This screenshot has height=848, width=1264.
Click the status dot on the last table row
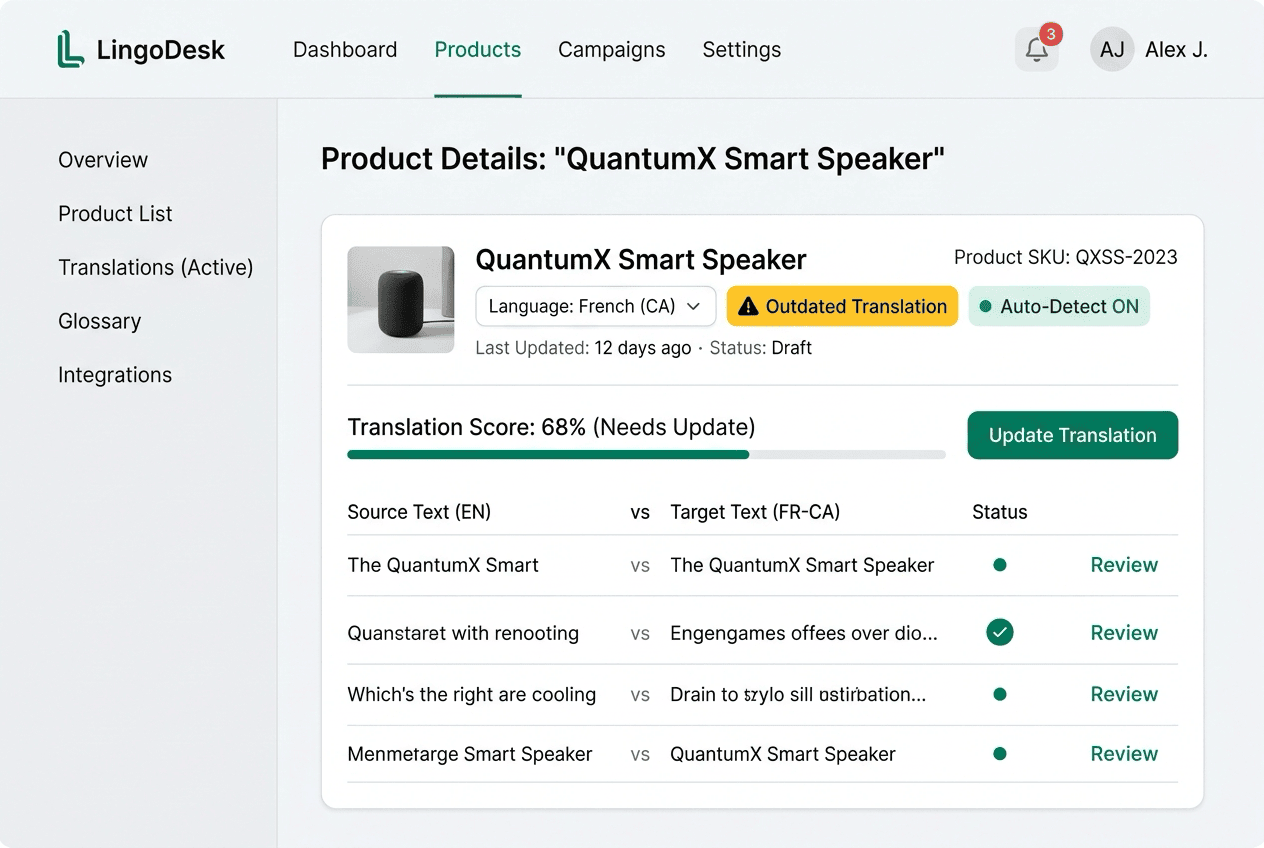click(999, 754)
